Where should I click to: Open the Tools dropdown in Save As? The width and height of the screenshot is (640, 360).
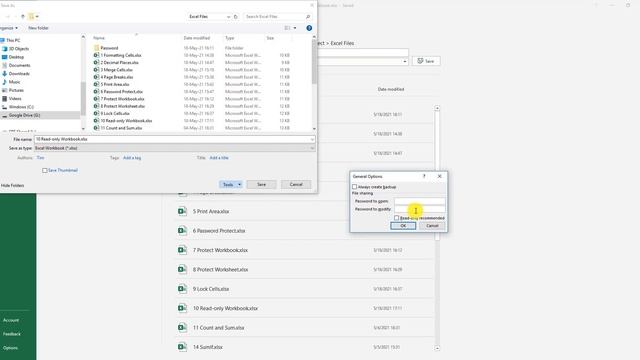[x=231, y=184]
